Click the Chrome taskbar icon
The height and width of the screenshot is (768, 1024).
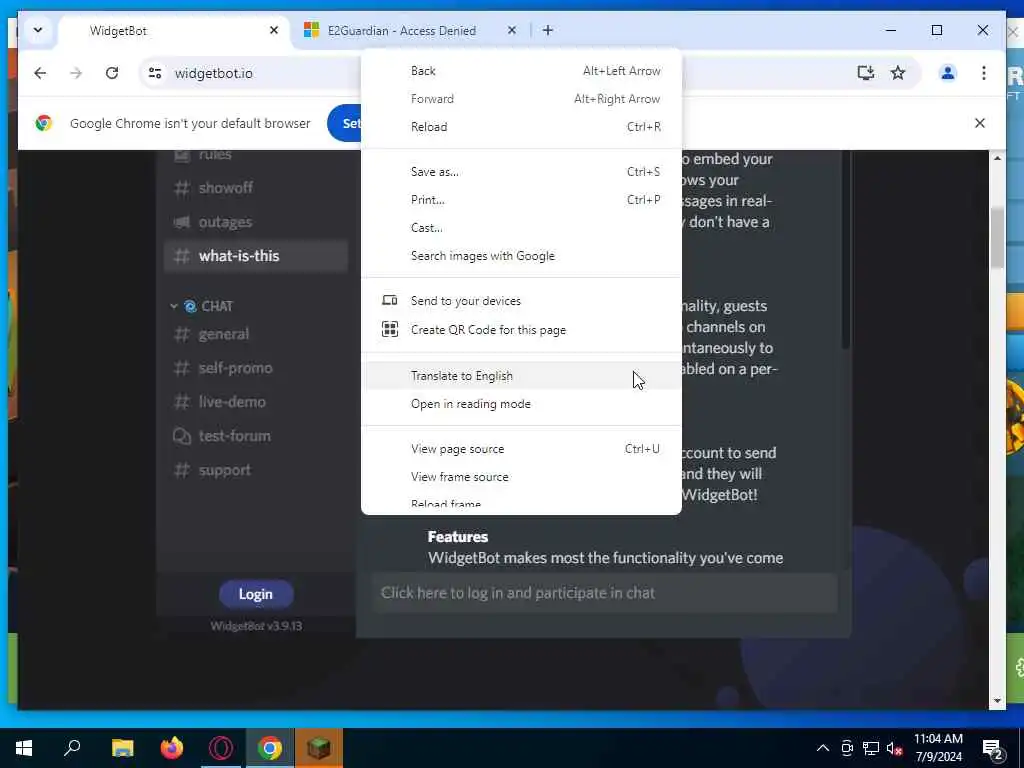[270, 748]
